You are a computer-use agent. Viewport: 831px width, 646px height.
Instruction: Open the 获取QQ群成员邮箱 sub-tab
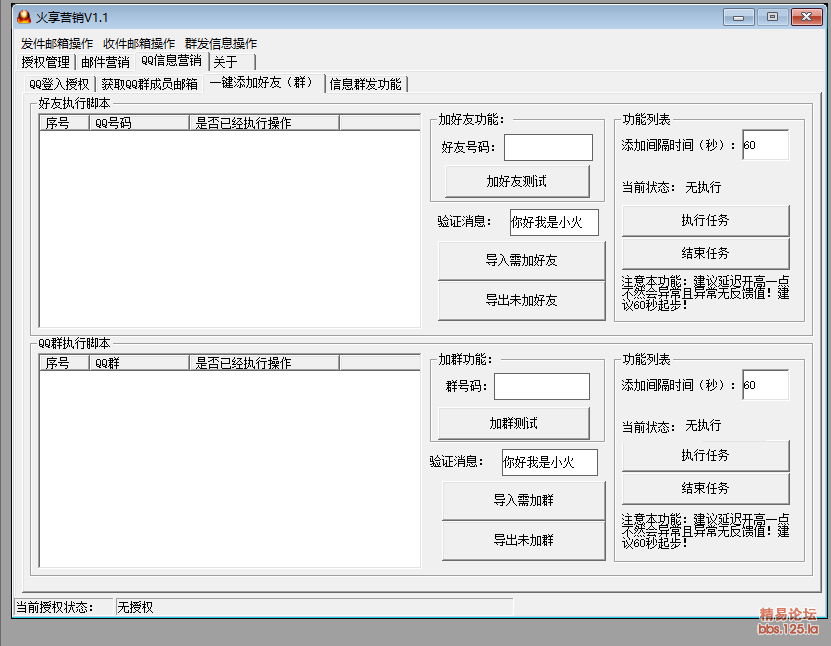point(149,84)
